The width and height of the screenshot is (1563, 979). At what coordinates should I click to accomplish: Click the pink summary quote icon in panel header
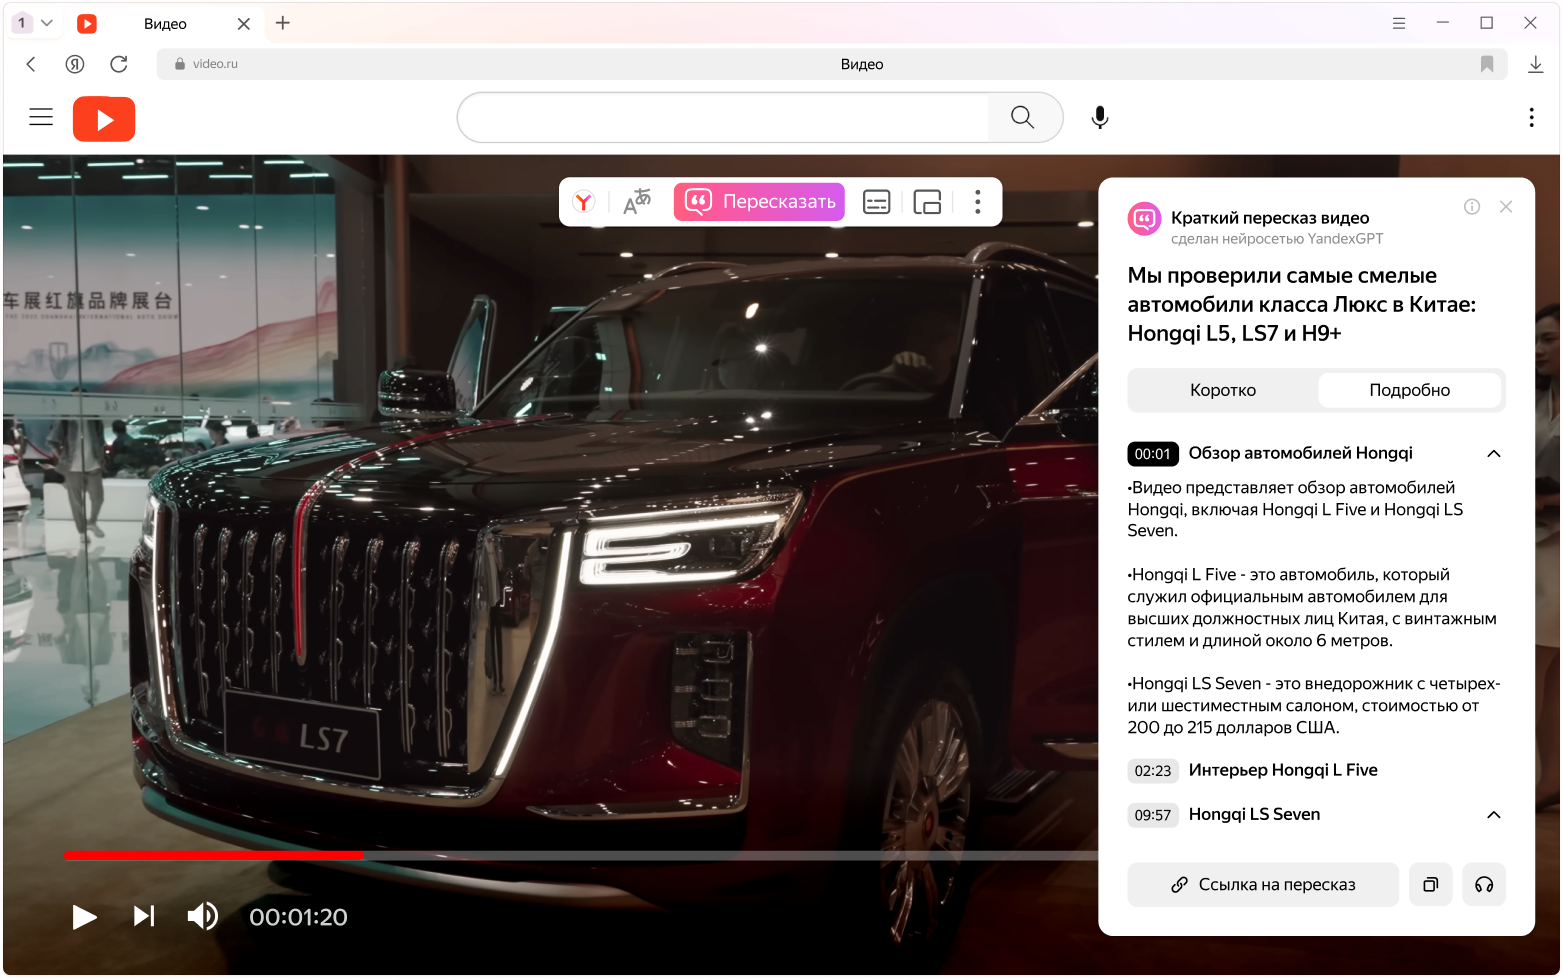pos(1144,219)
